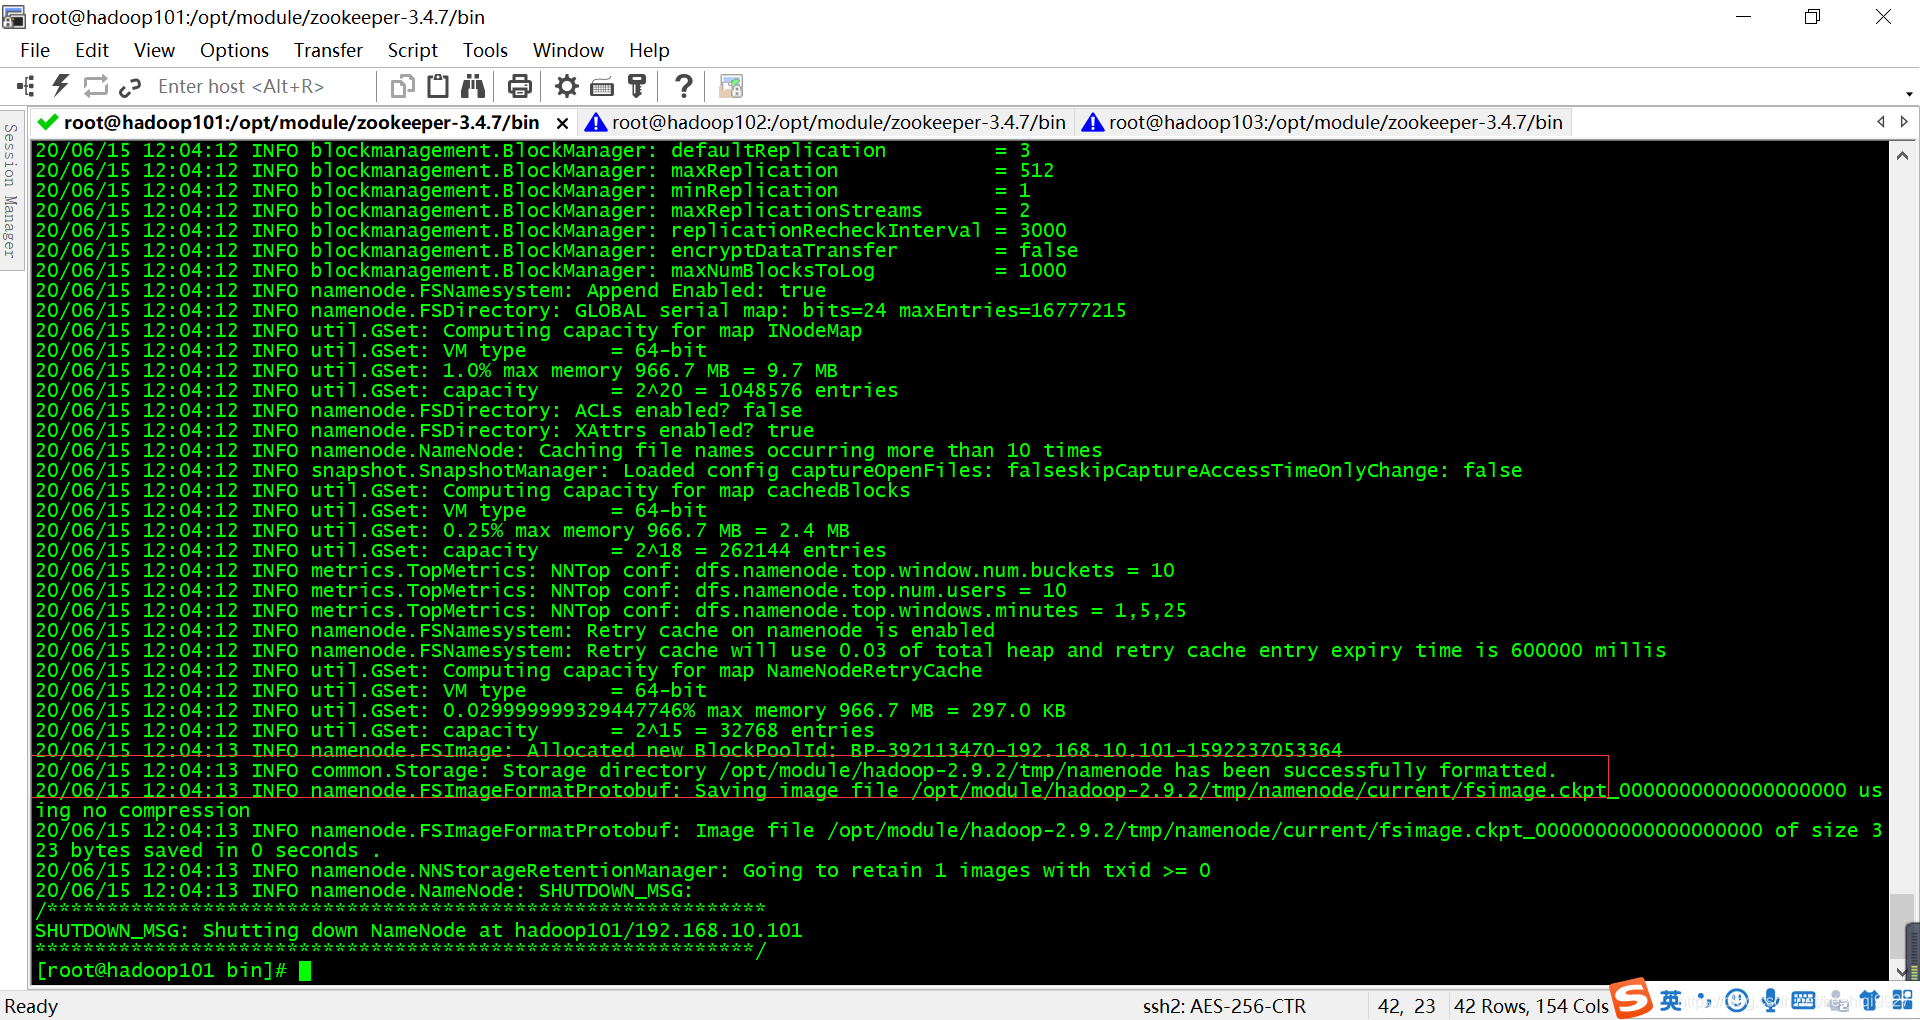Open the Options menu
This screenshot has height=1020, width=1920.
(234, 50)
